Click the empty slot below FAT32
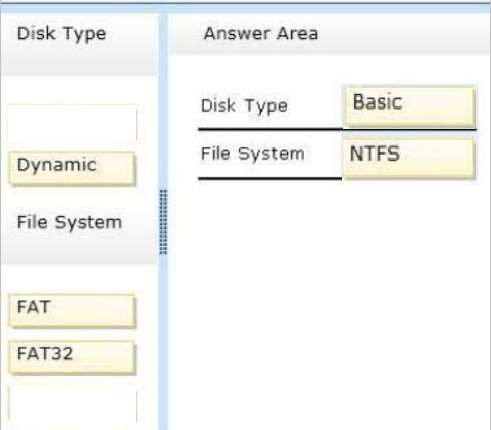This screenshot has height=430, width=491. [72, 405]
